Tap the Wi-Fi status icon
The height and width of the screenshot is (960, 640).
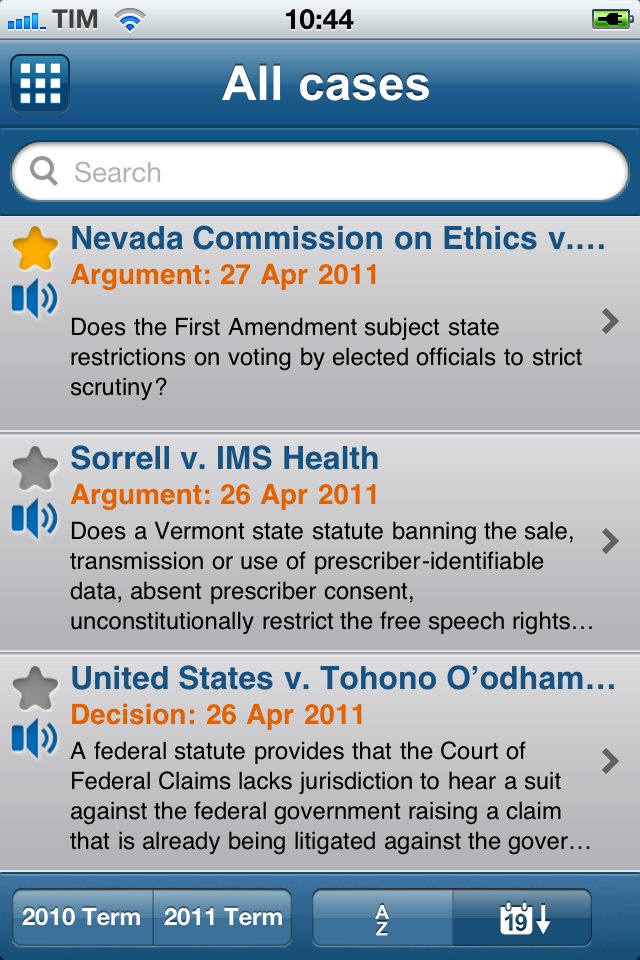[x=129, y=20]
